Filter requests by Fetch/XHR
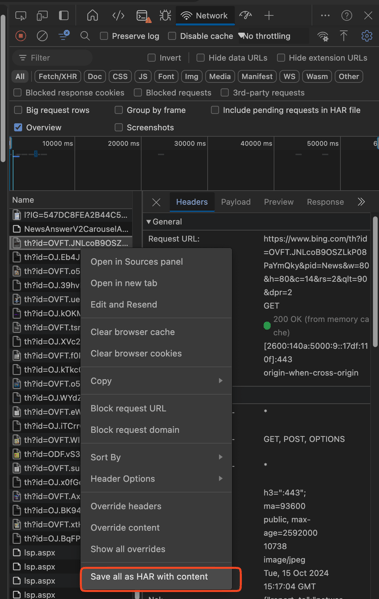379x599 pixels. click(58, 76)
